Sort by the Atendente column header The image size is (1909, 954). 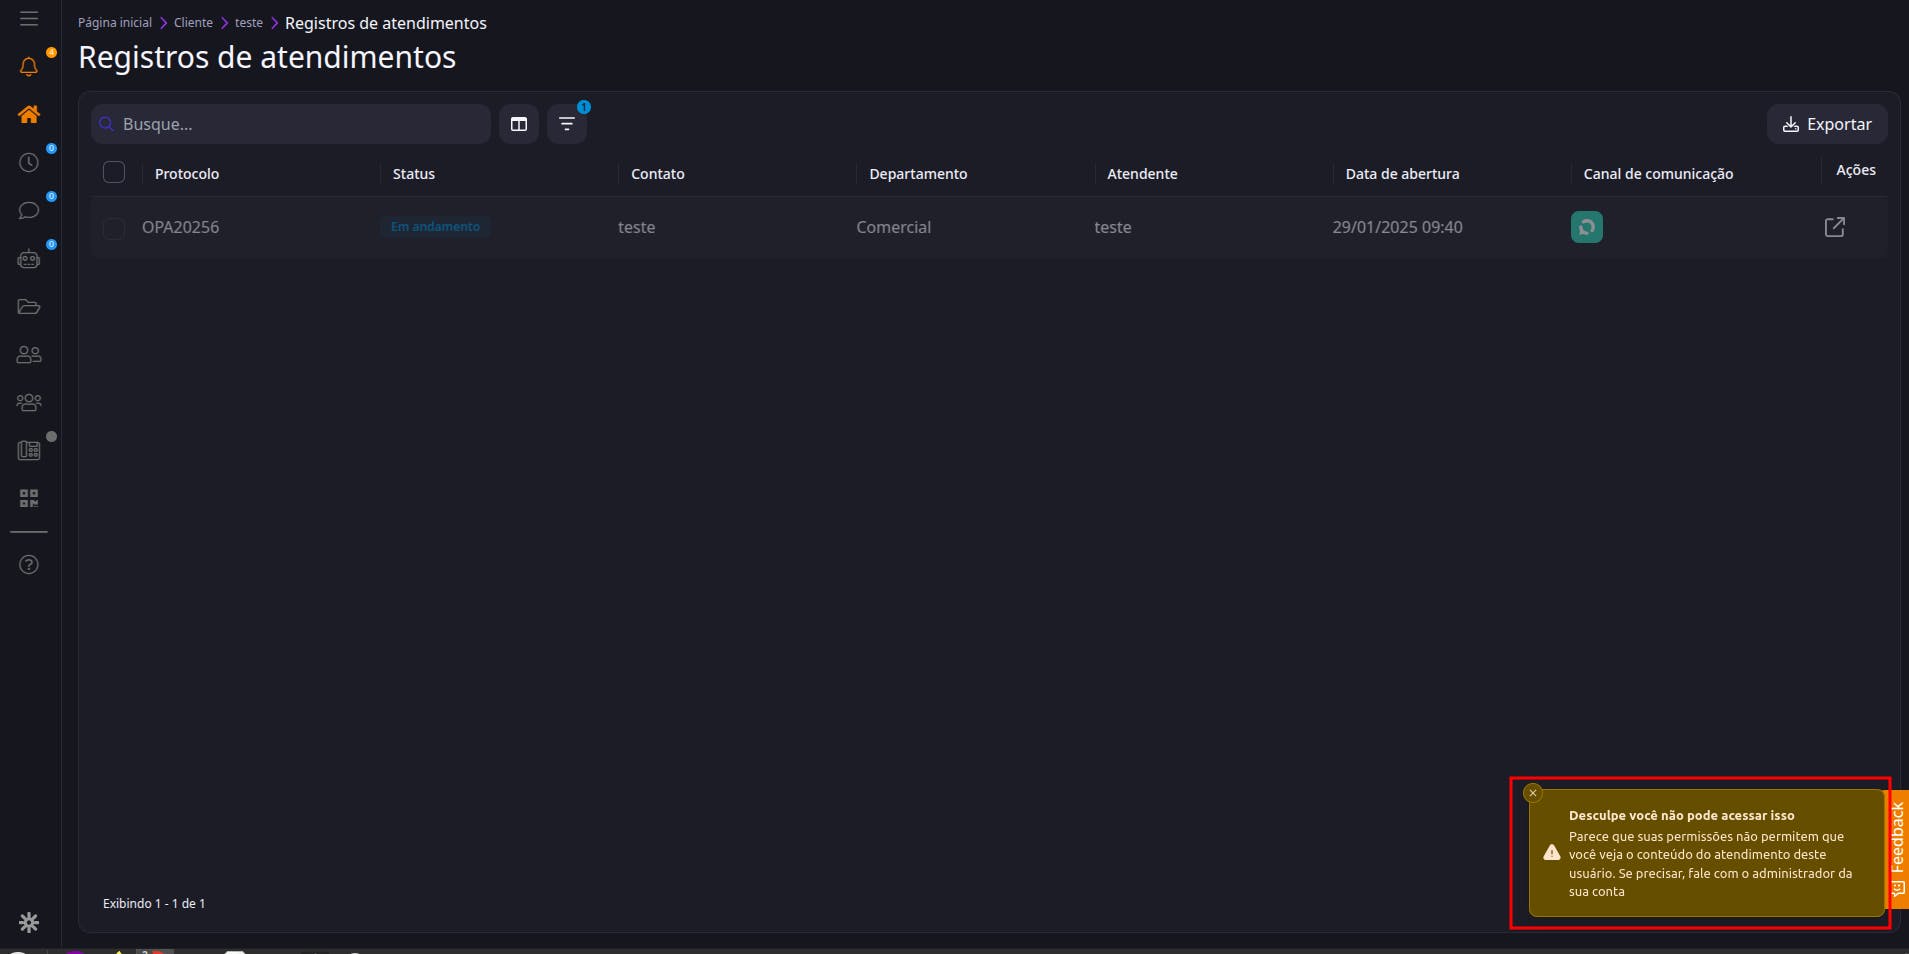(1142, 174)
